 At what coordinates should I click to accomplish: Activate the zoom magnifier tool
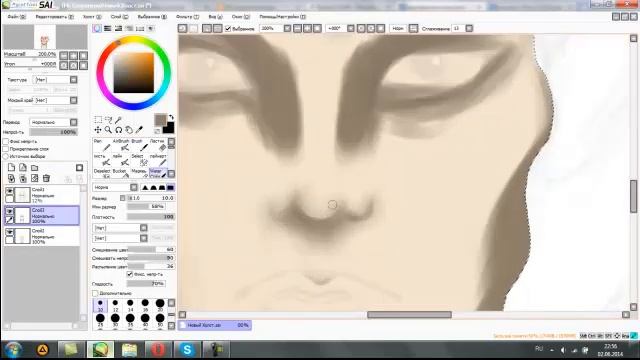coord(108,130)
